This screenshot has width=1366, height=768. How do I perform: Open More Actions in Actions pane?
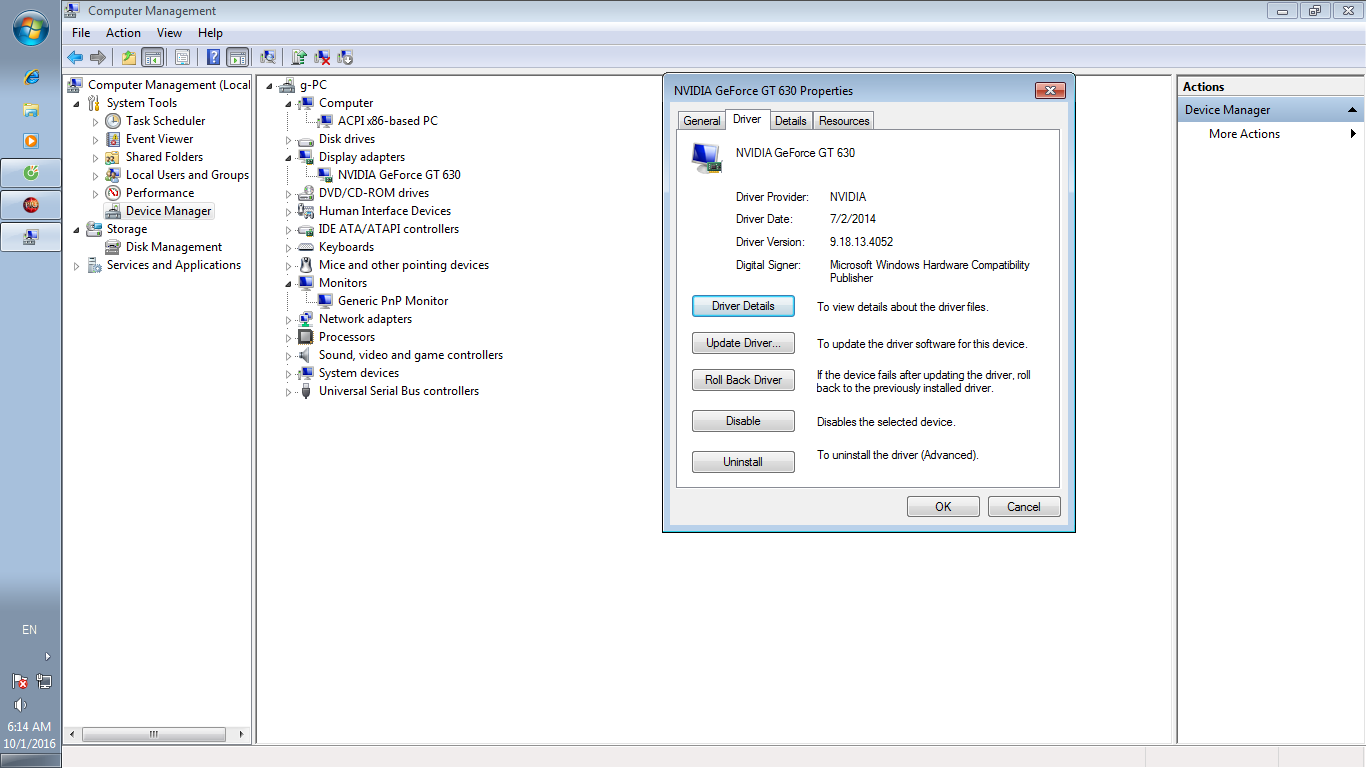point(1244,134)
